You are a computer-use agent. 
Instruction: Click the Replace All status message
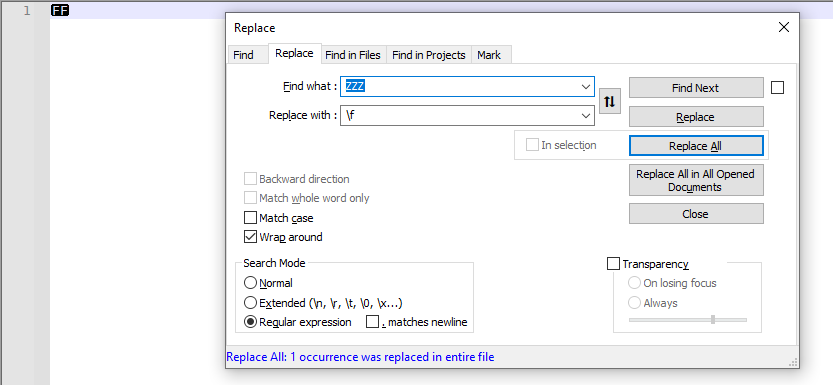(360, 357)
